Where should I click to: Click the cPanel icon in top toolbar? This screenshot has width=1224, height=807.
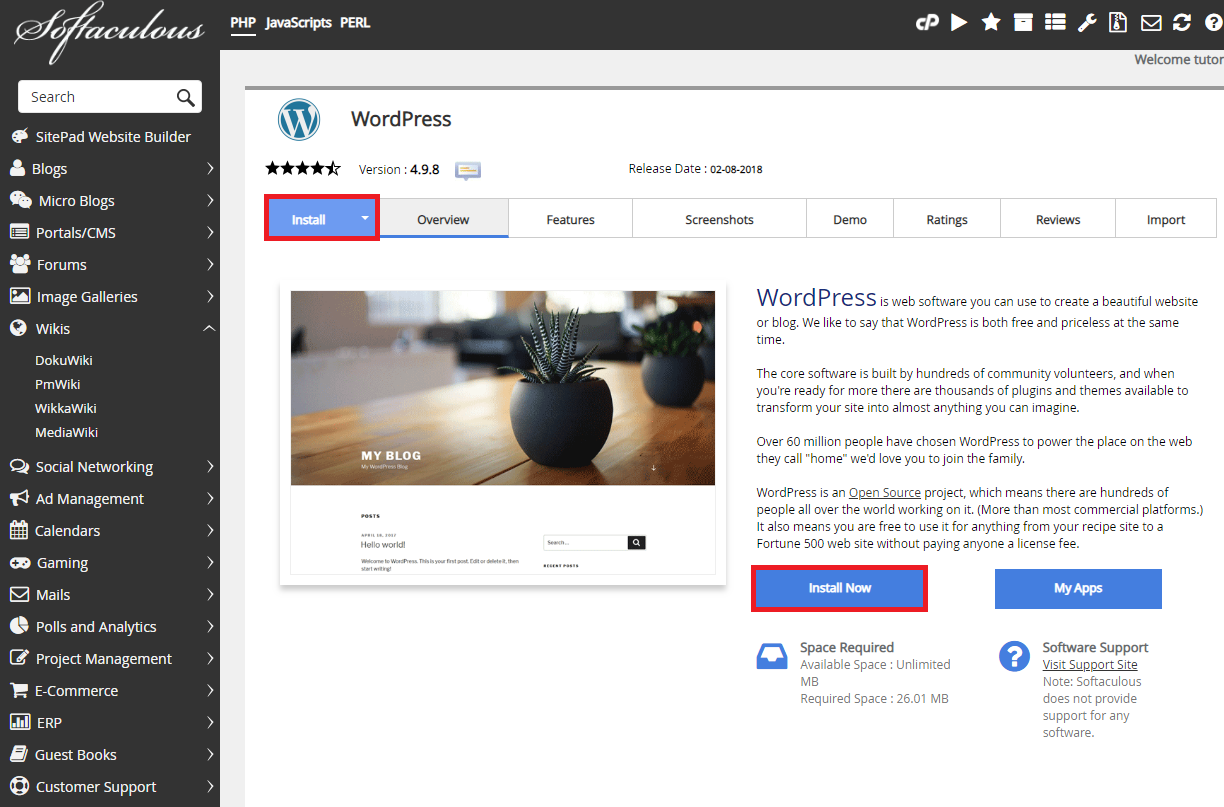(927, 22)
